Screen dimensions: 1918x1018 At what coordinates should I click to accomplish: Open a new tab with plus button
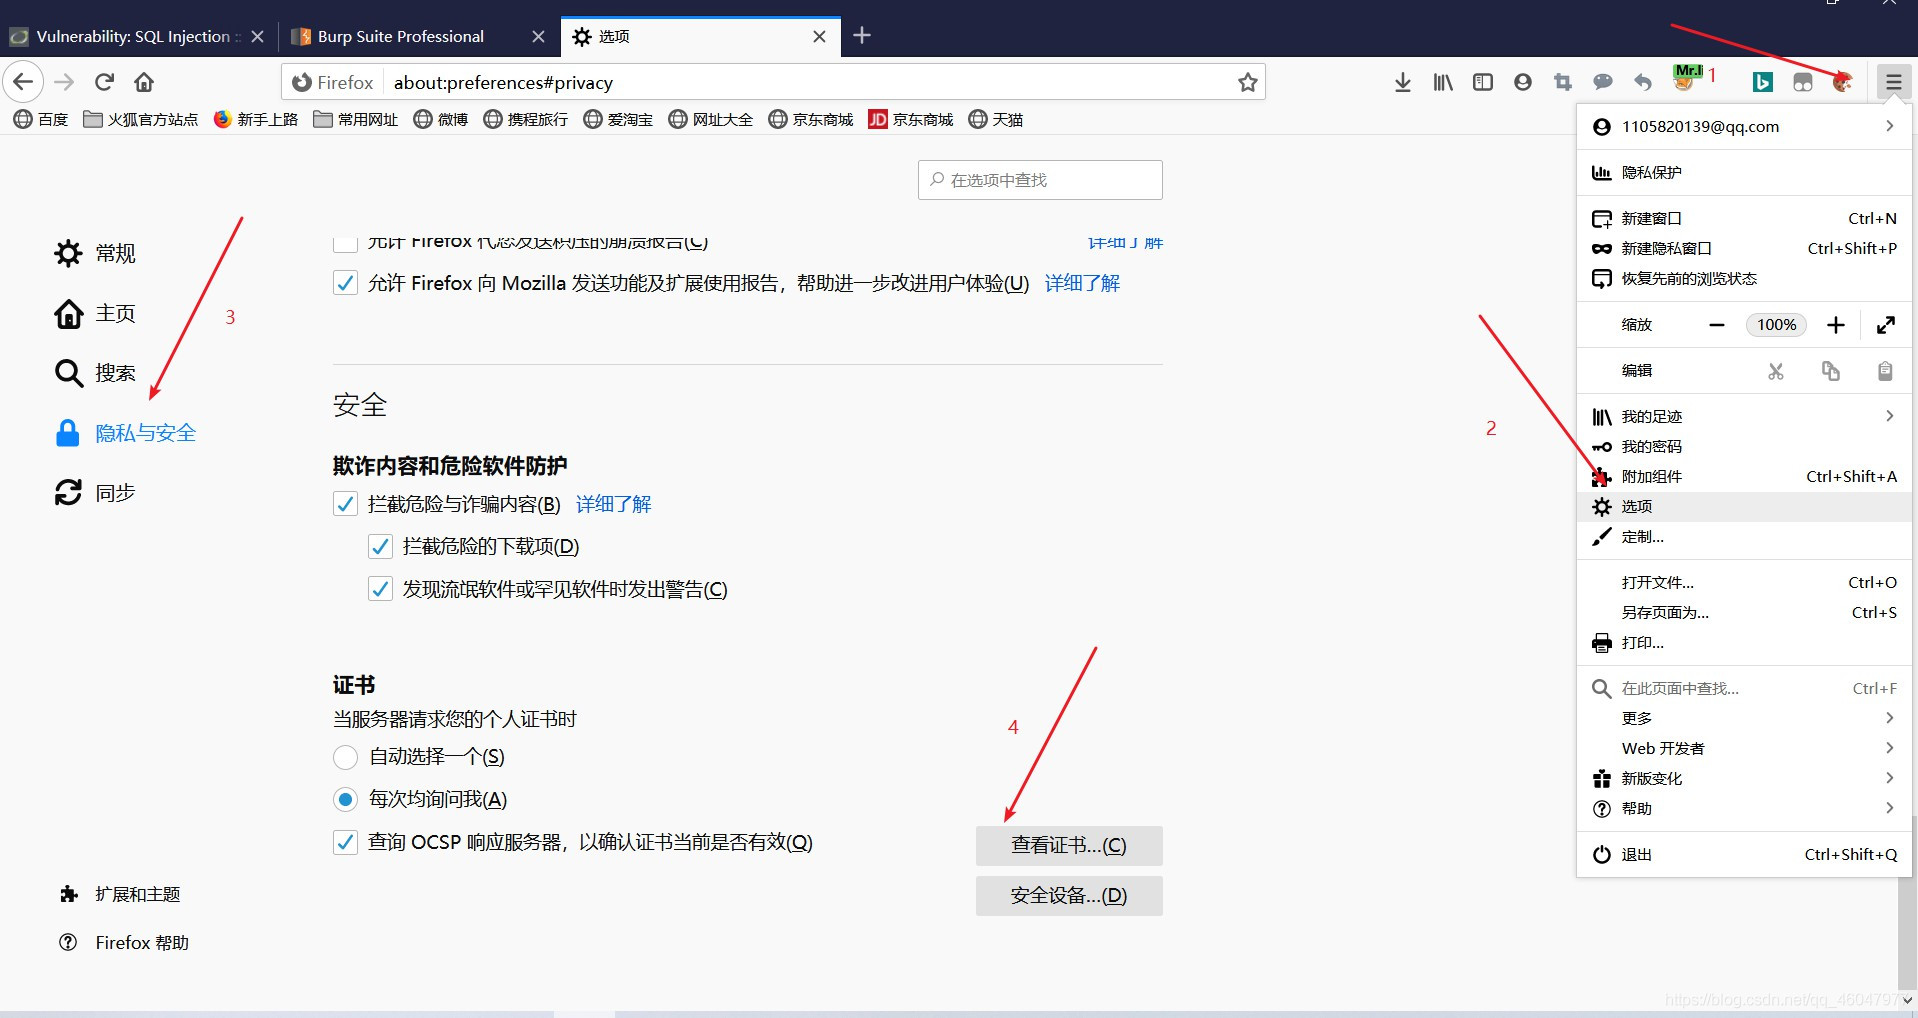coord(862,36)
